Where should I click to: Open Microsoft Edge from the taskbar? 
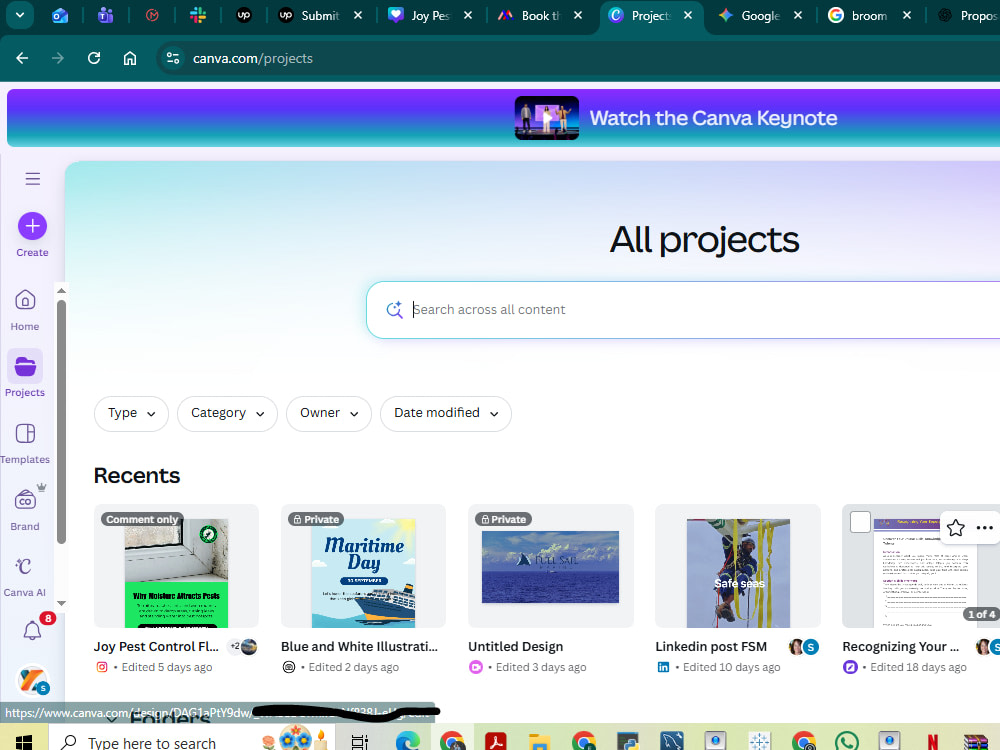[x=407, y=741]
